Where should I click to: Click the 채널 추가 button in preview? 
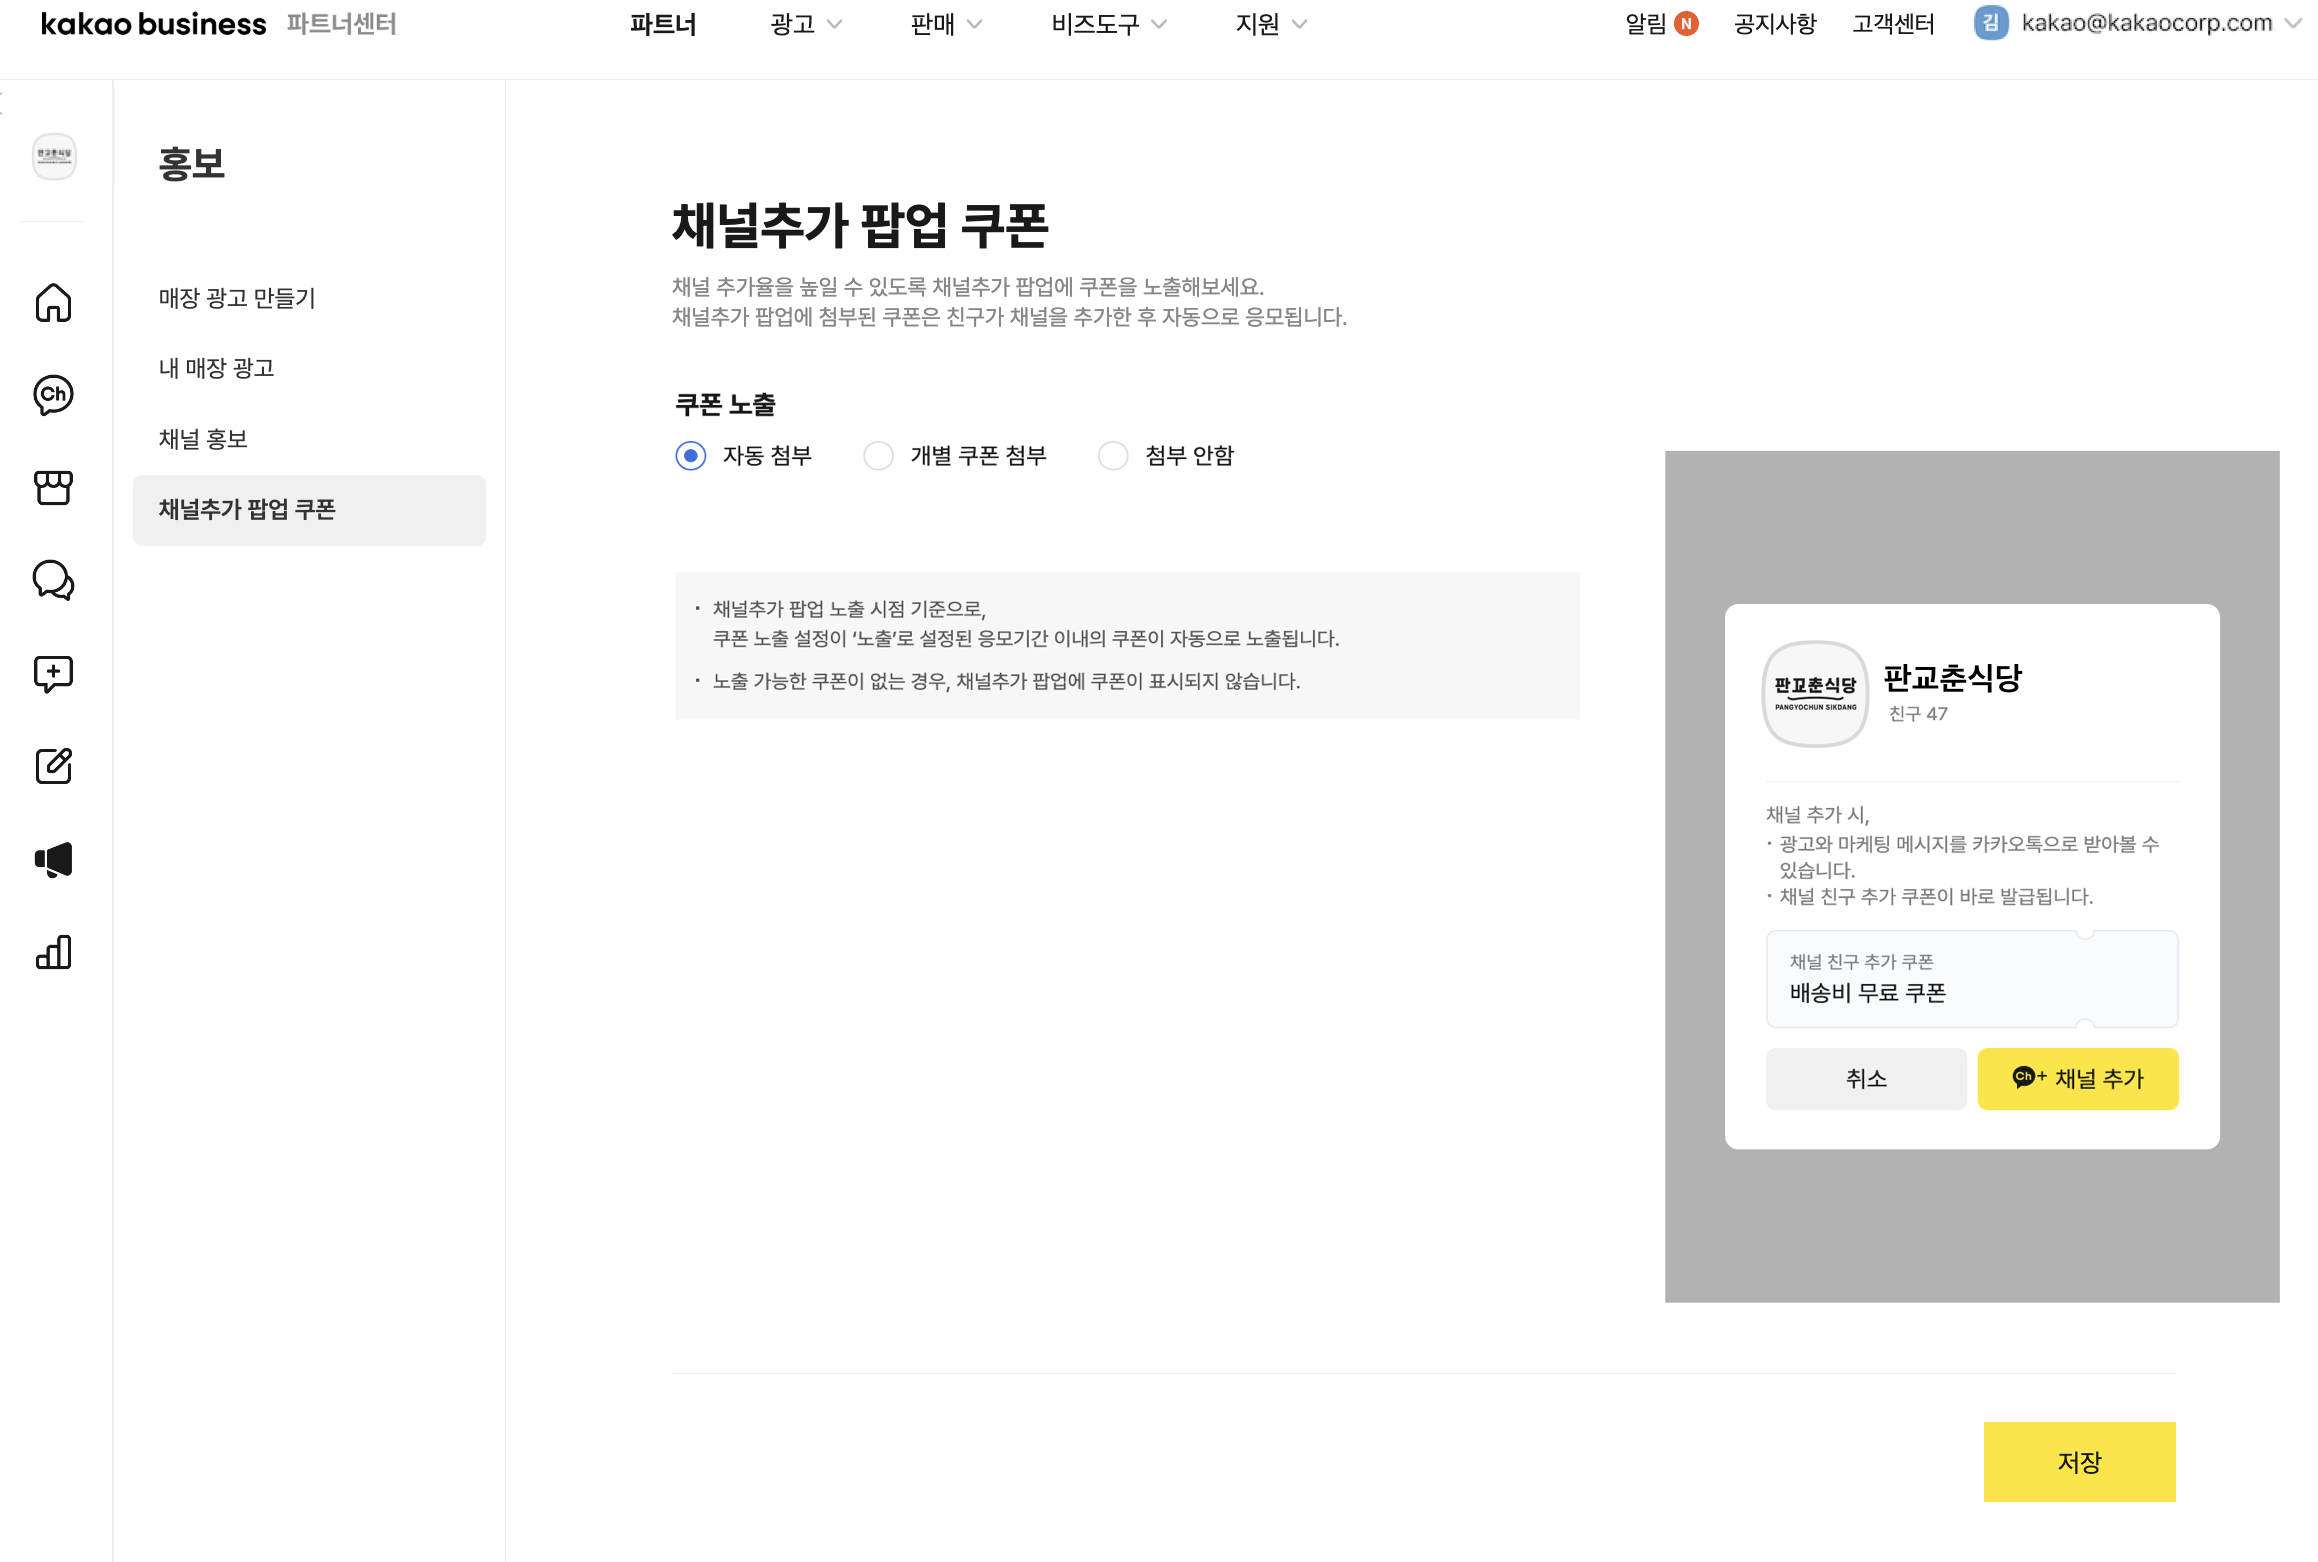point(2077,1079)
